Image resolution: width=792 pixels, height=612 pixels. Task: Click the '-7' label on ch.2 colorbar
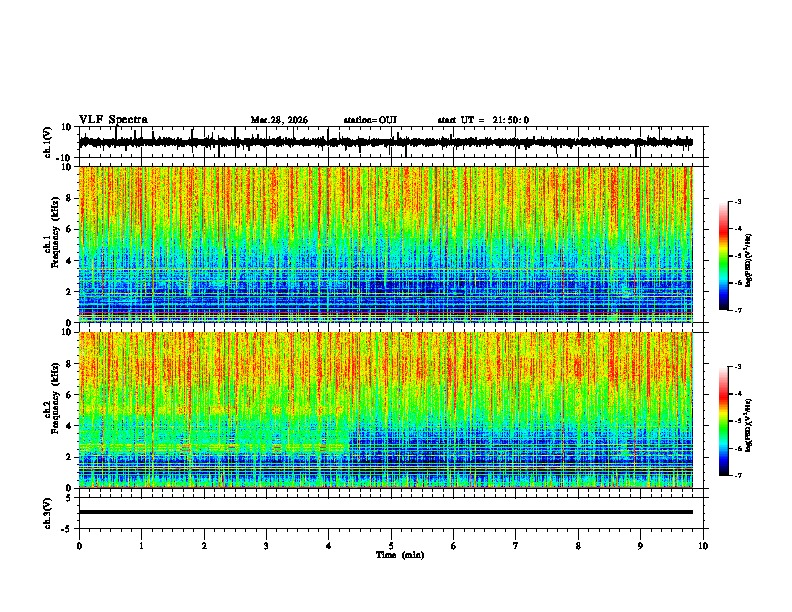pyautogui.click(x=737, y=475)
